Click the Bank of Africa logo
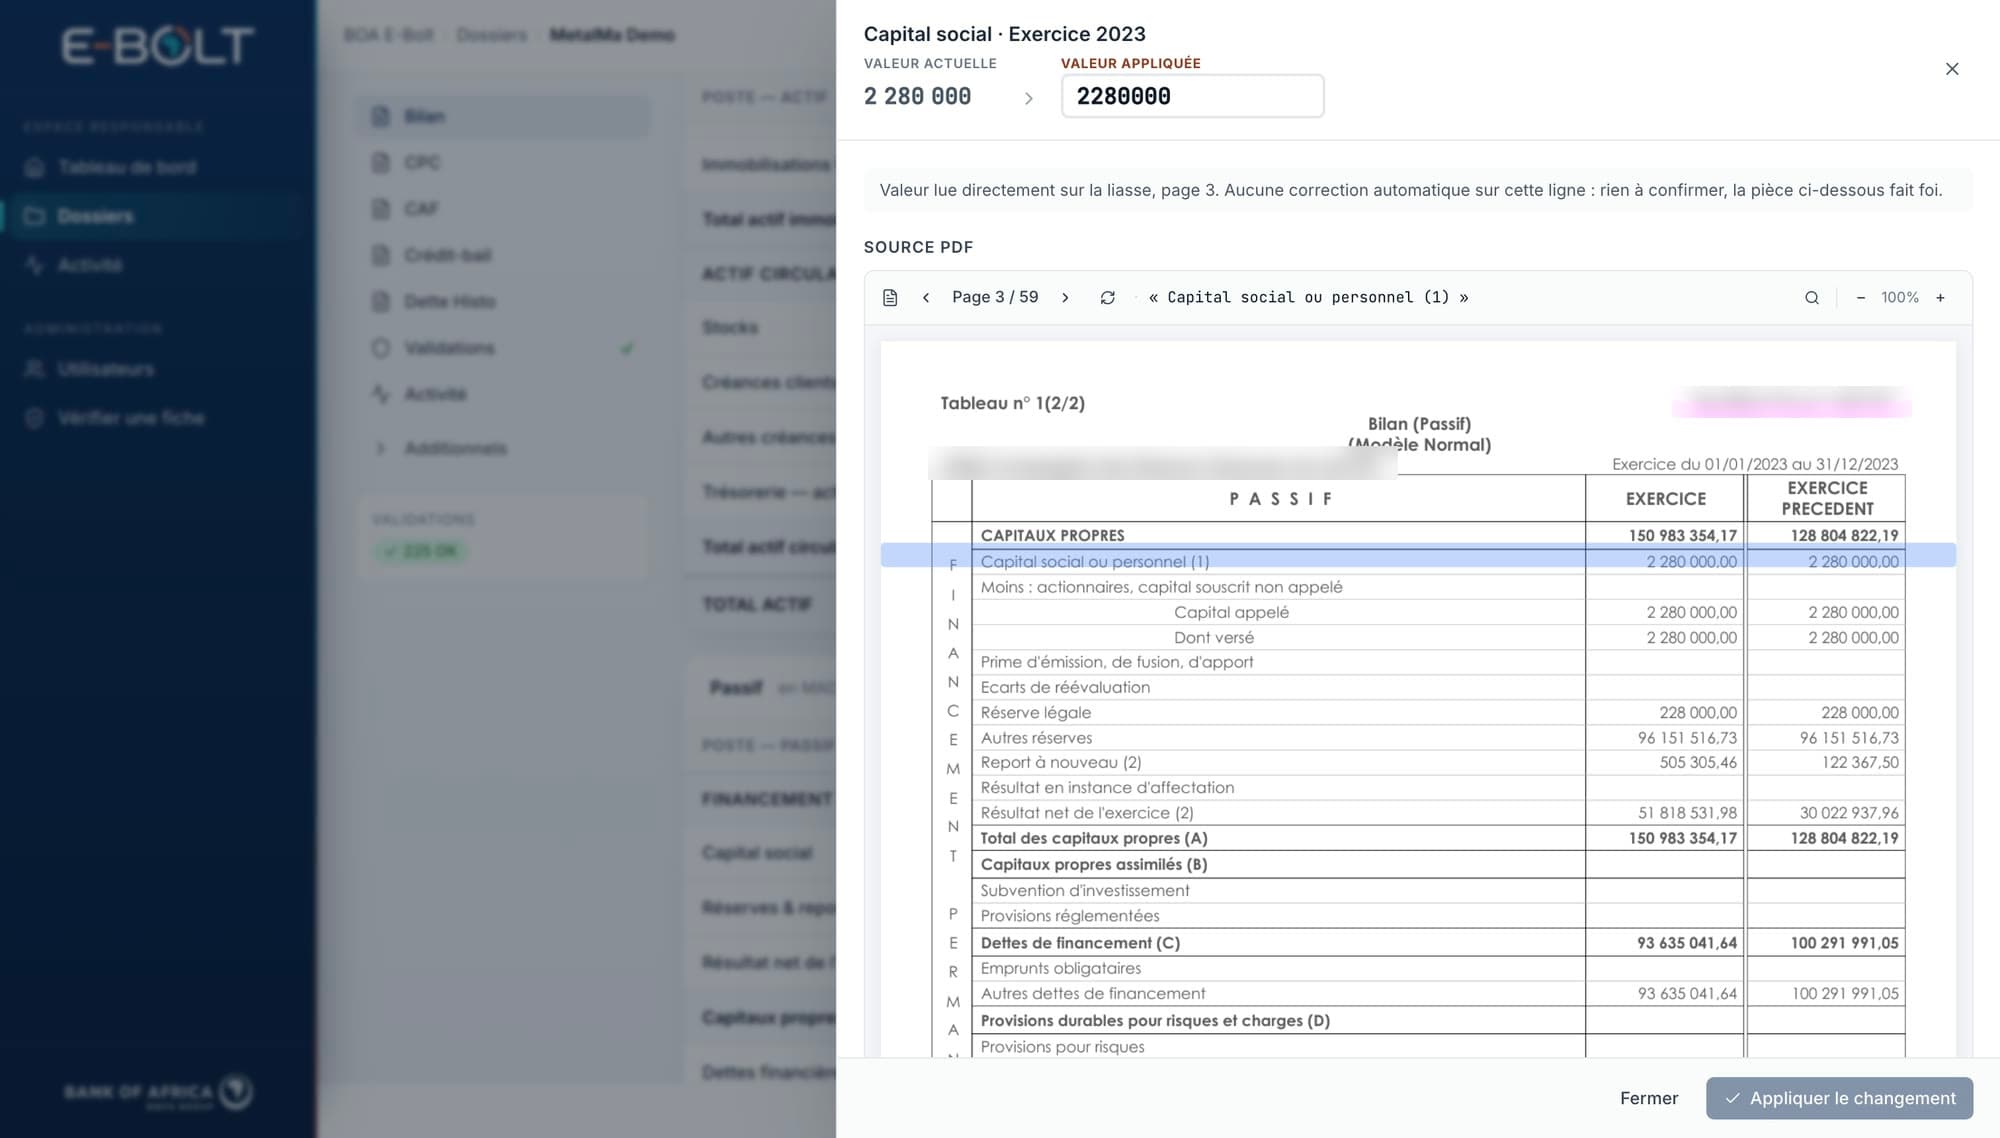The height and width of the screenshot is (1138, 2000). coord(158,1092)
